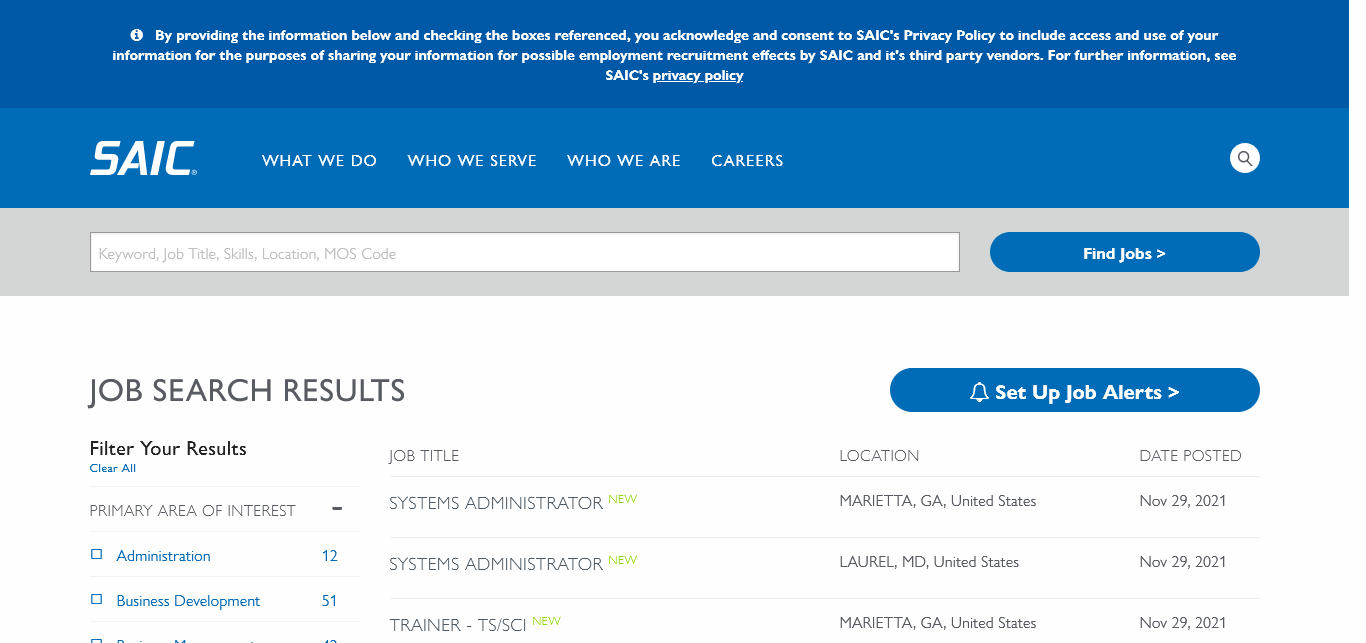This screenshot has height=643, width=1366.
Task: Click Clear All to reset filters
Action: [112, 468]
